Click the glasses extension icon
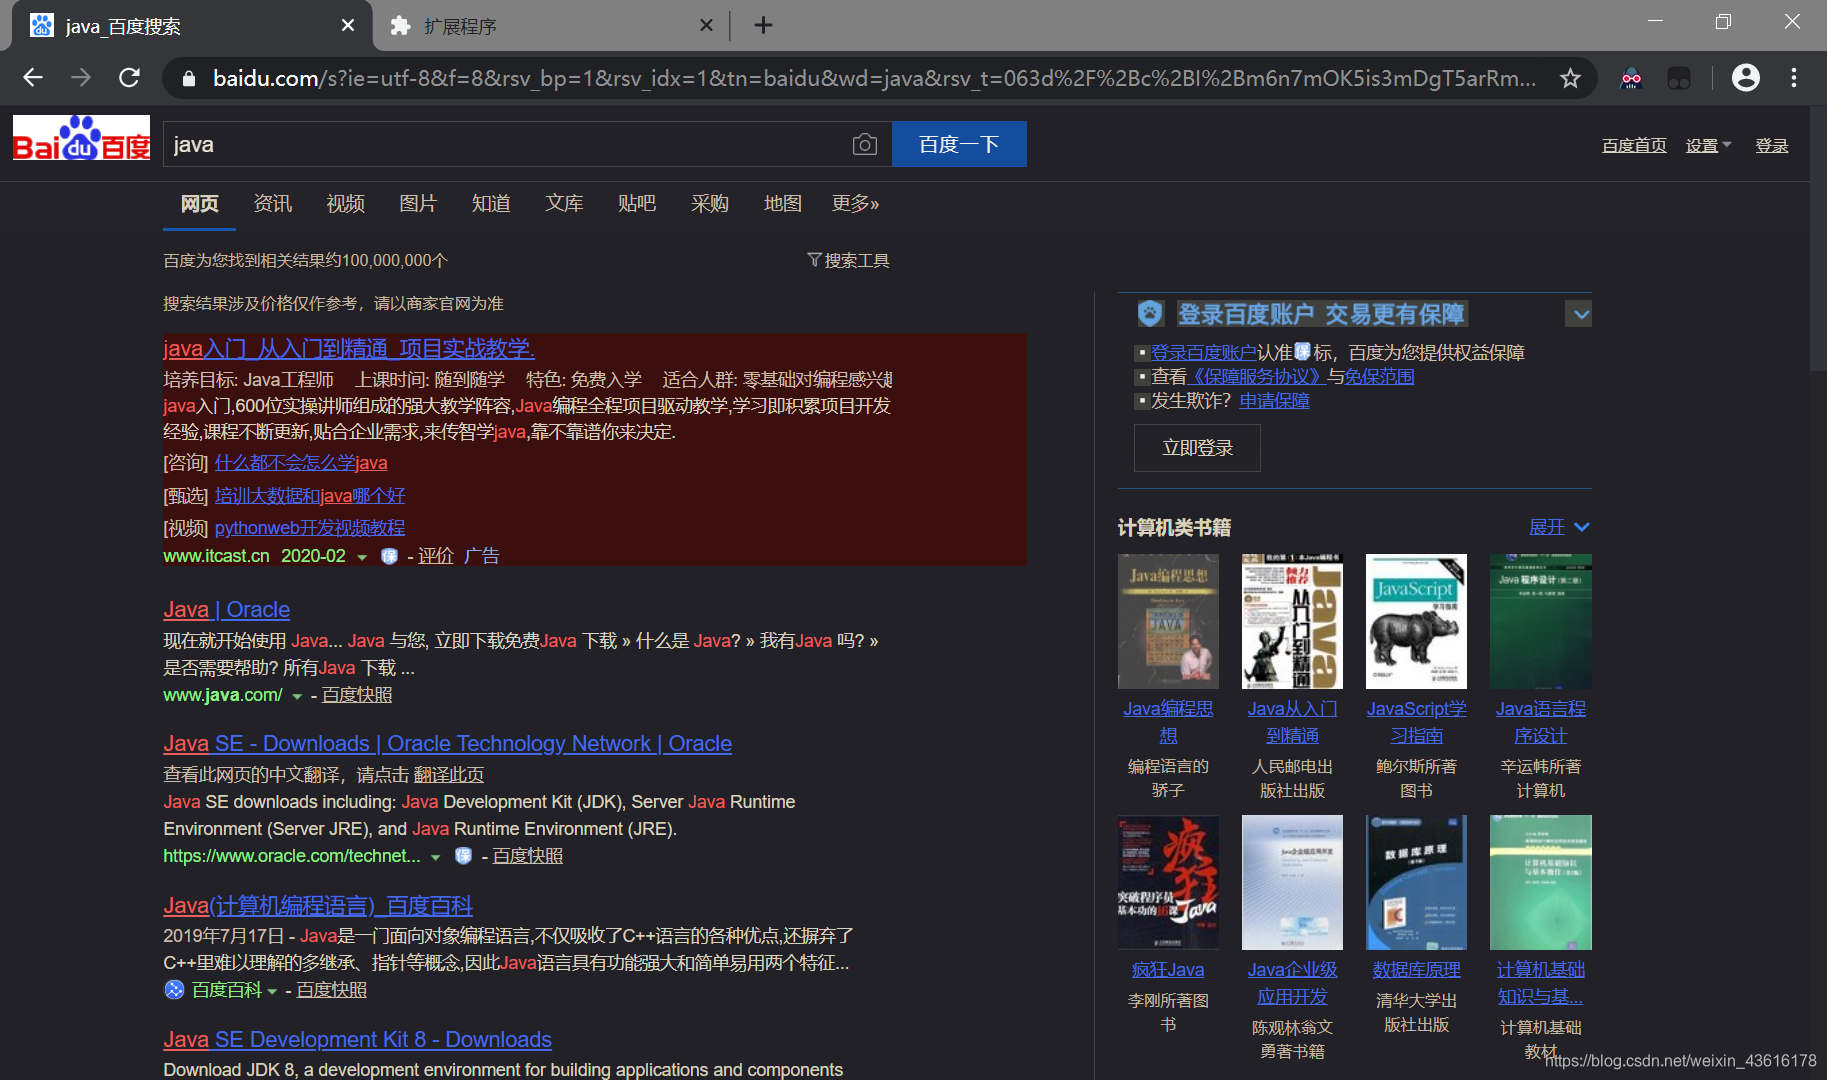The width and height of the screenshot is (1827, 1080). click(x=1630, y=77)
